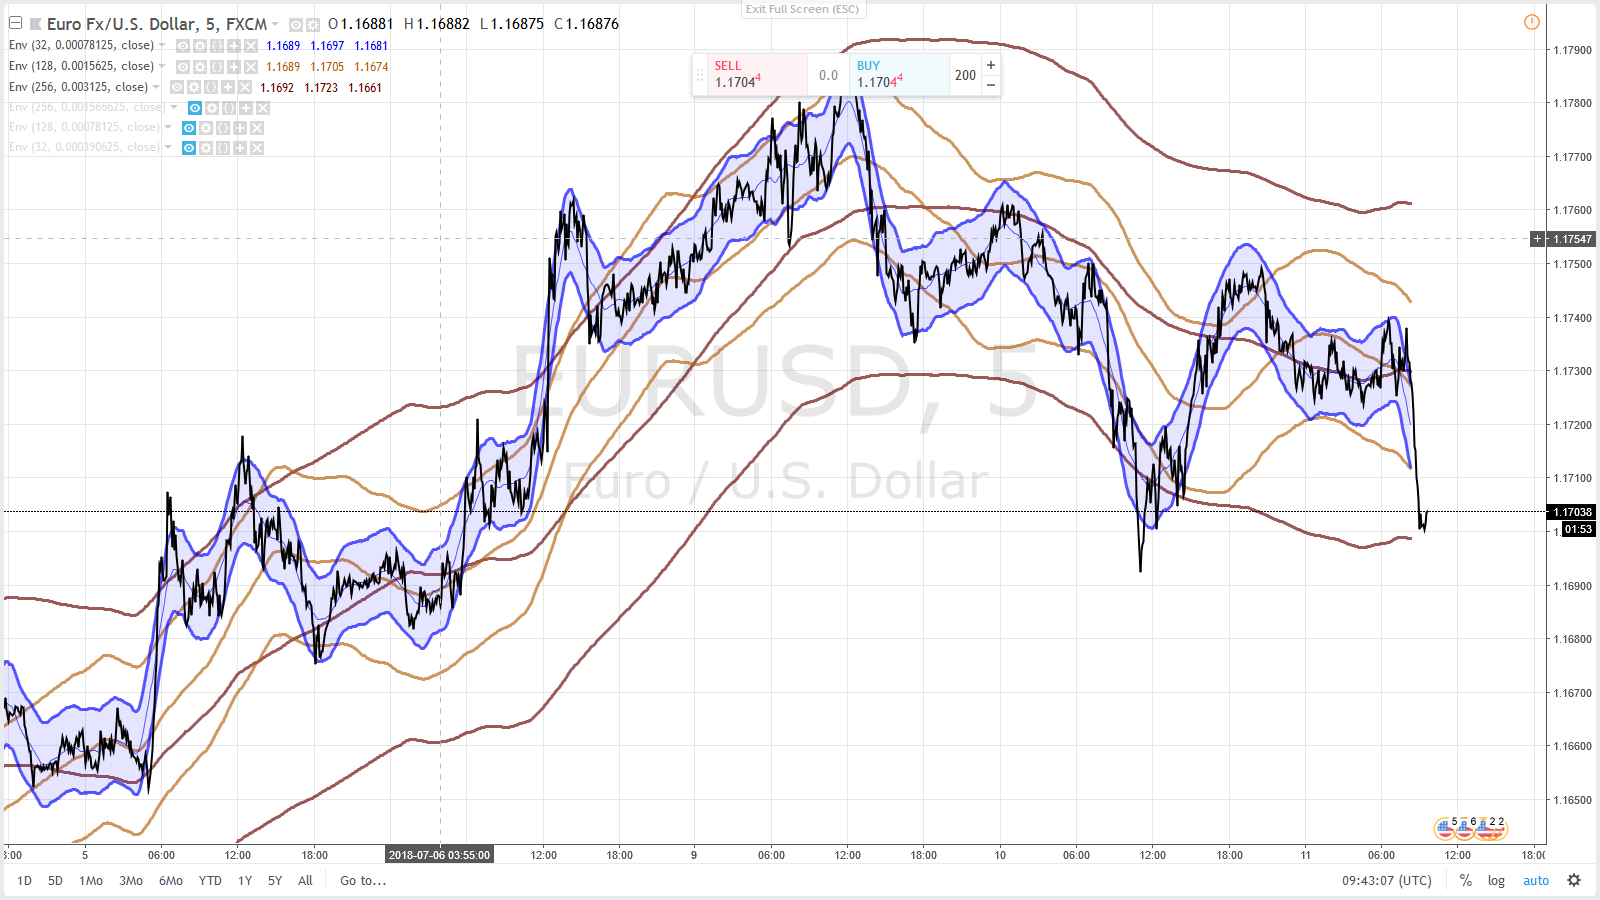Screen dimensions: 1600x900
Task: Show the hidden Env (128, 0.00078125, close) indicator
Action: (189, 128)
